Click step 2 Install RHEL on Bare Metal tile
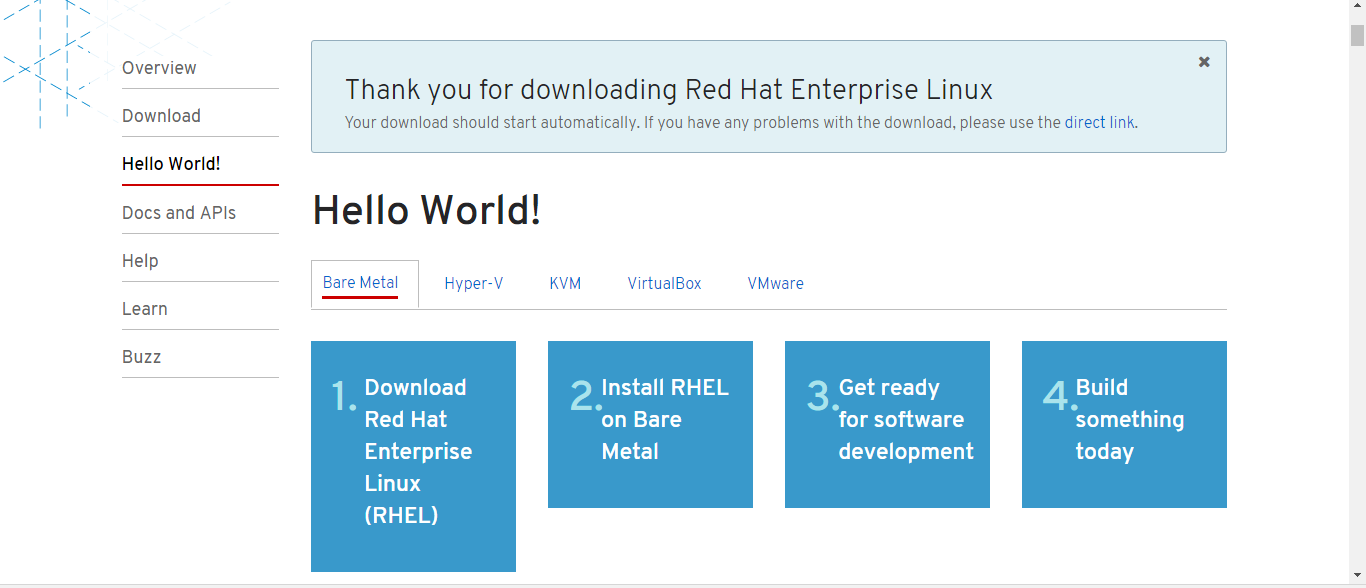 tap(650, 424)
